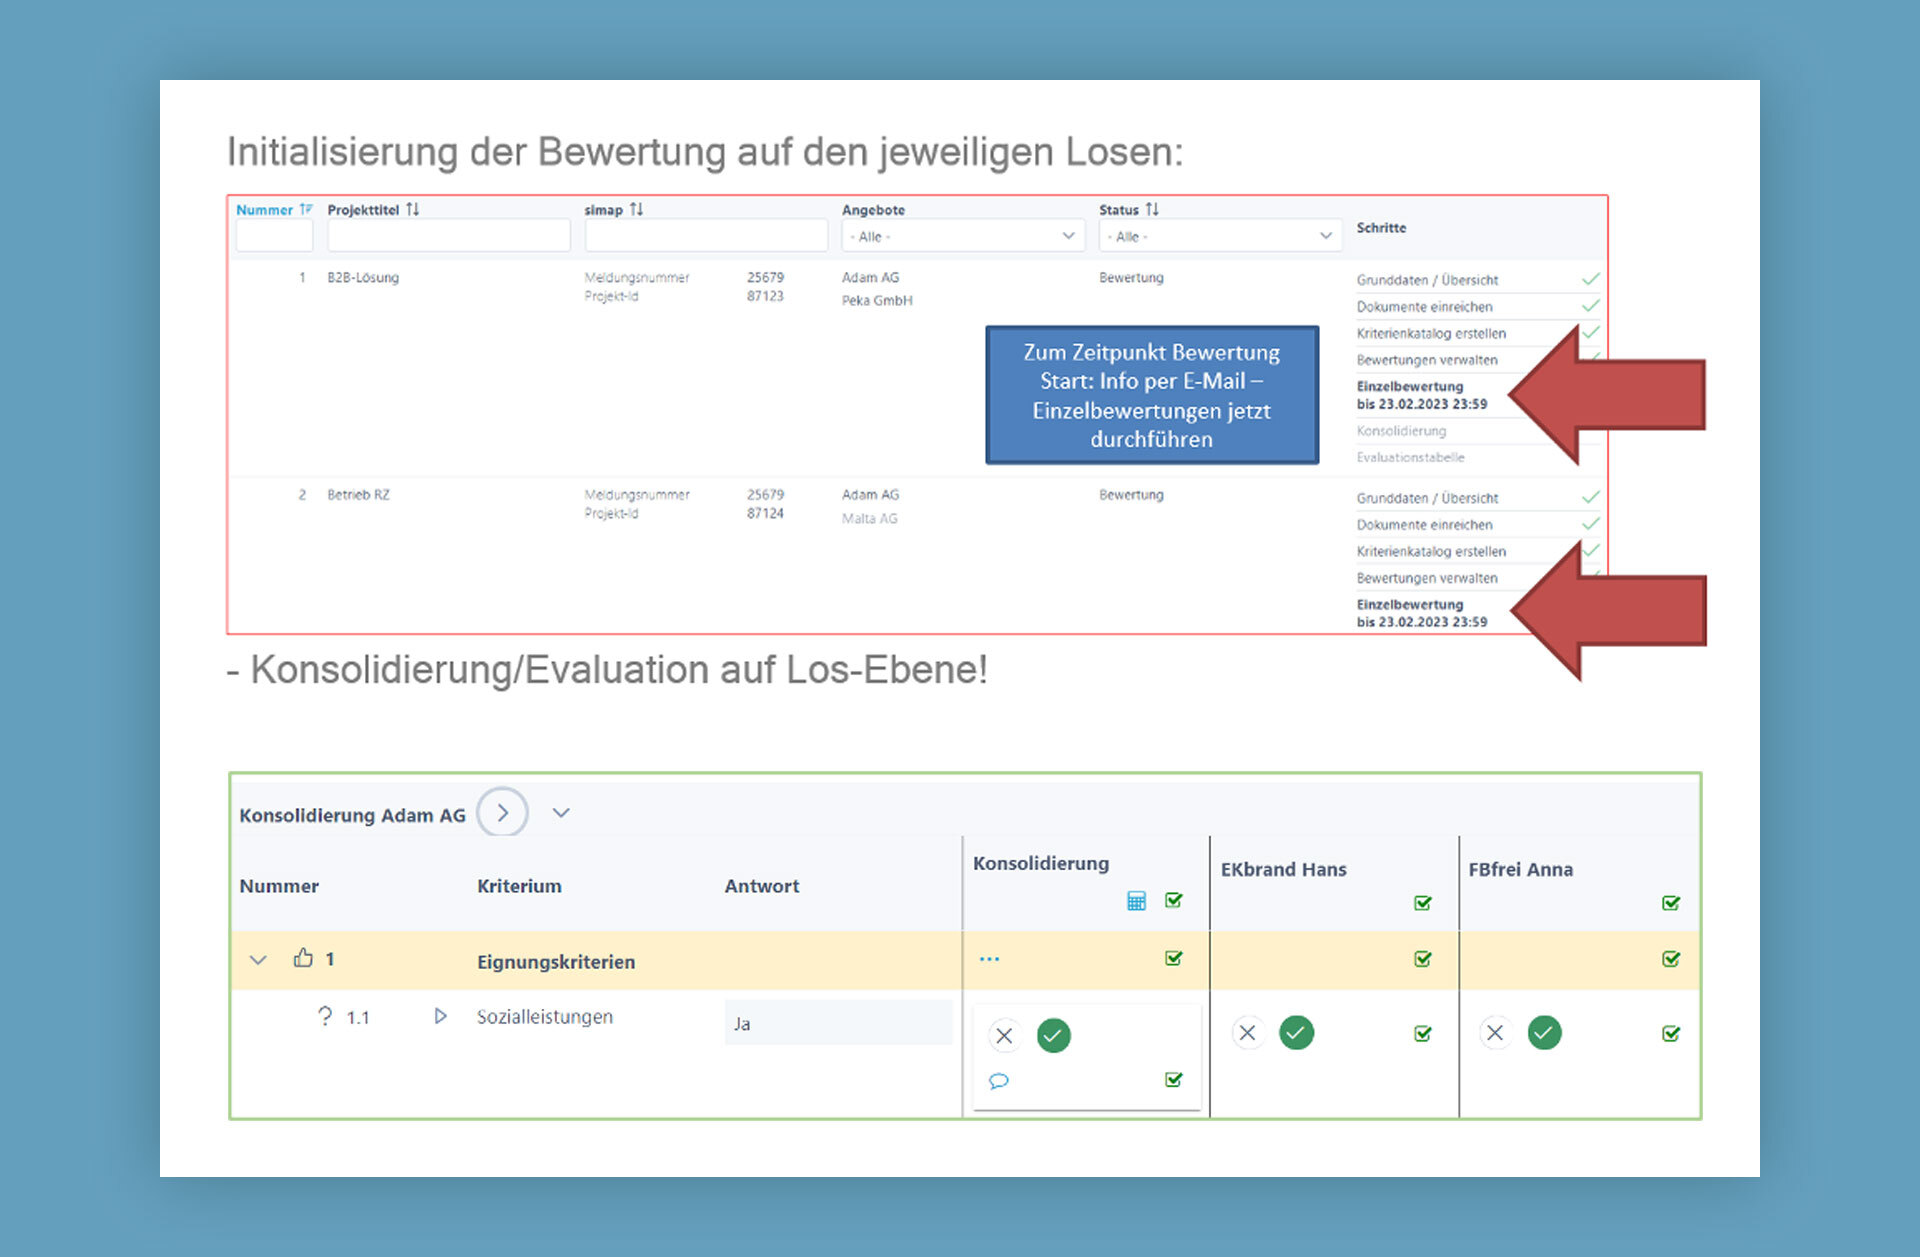Screen dimensions: 1920x1257
Task: Click Malta AG in Angebote column
Action: coord(869,518)
